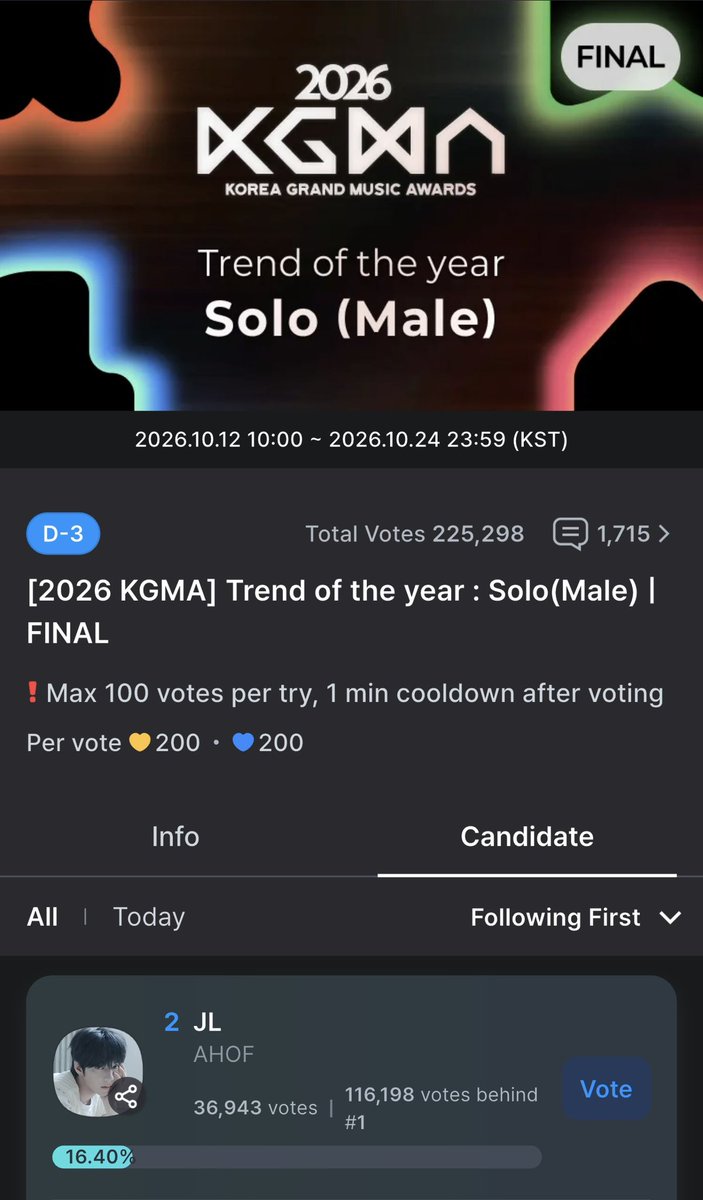Tap the D-3 countdown badge

point(63,534)
